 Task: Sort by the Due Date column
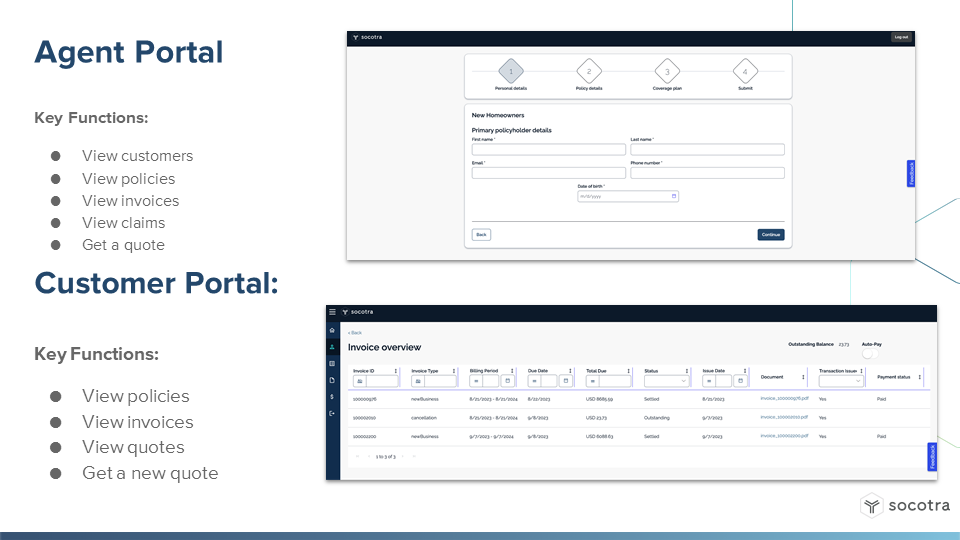point(570,371)
